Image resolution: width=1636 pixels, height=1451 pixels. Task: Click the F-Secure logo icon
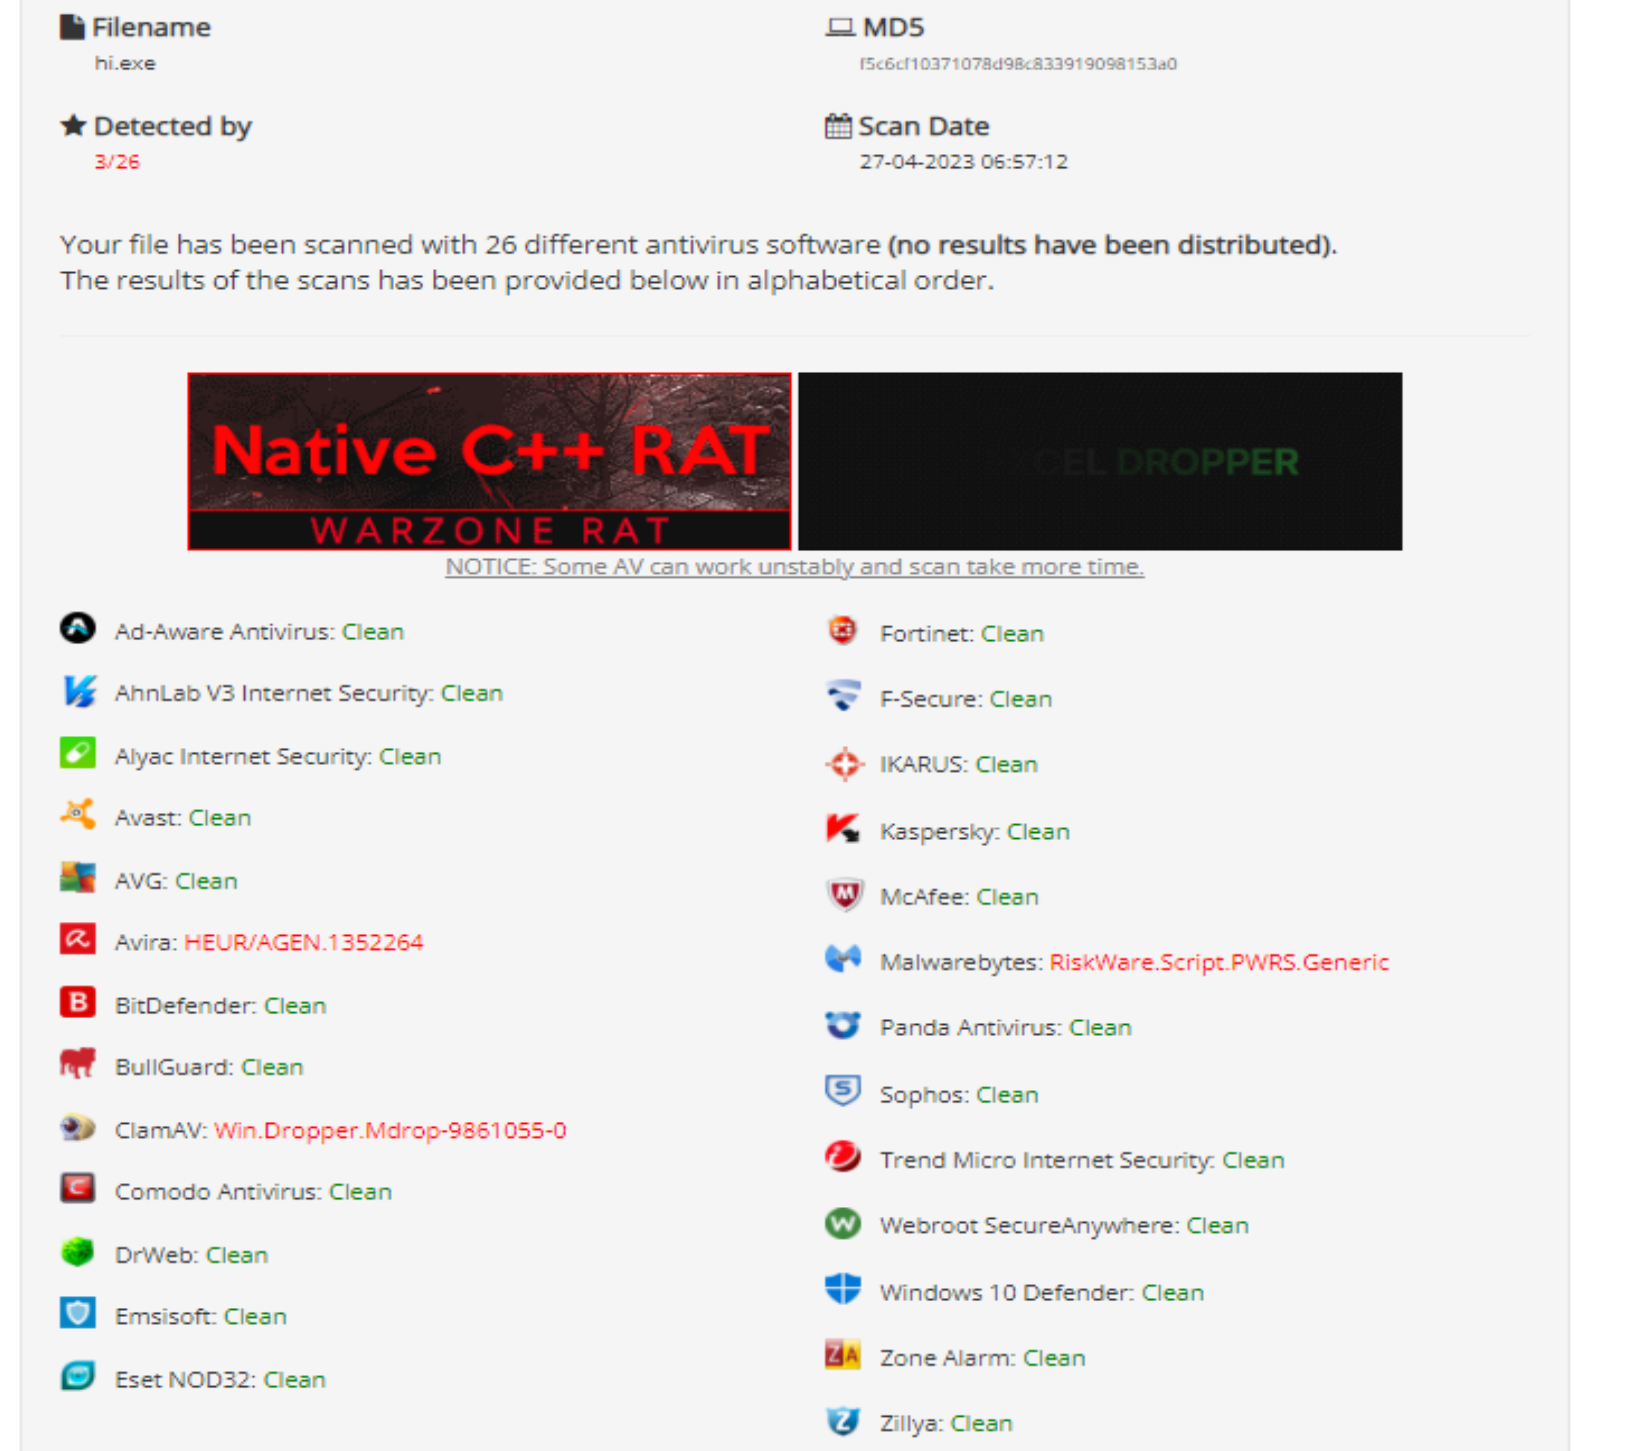pyautogui.click(x=843, y=695)
